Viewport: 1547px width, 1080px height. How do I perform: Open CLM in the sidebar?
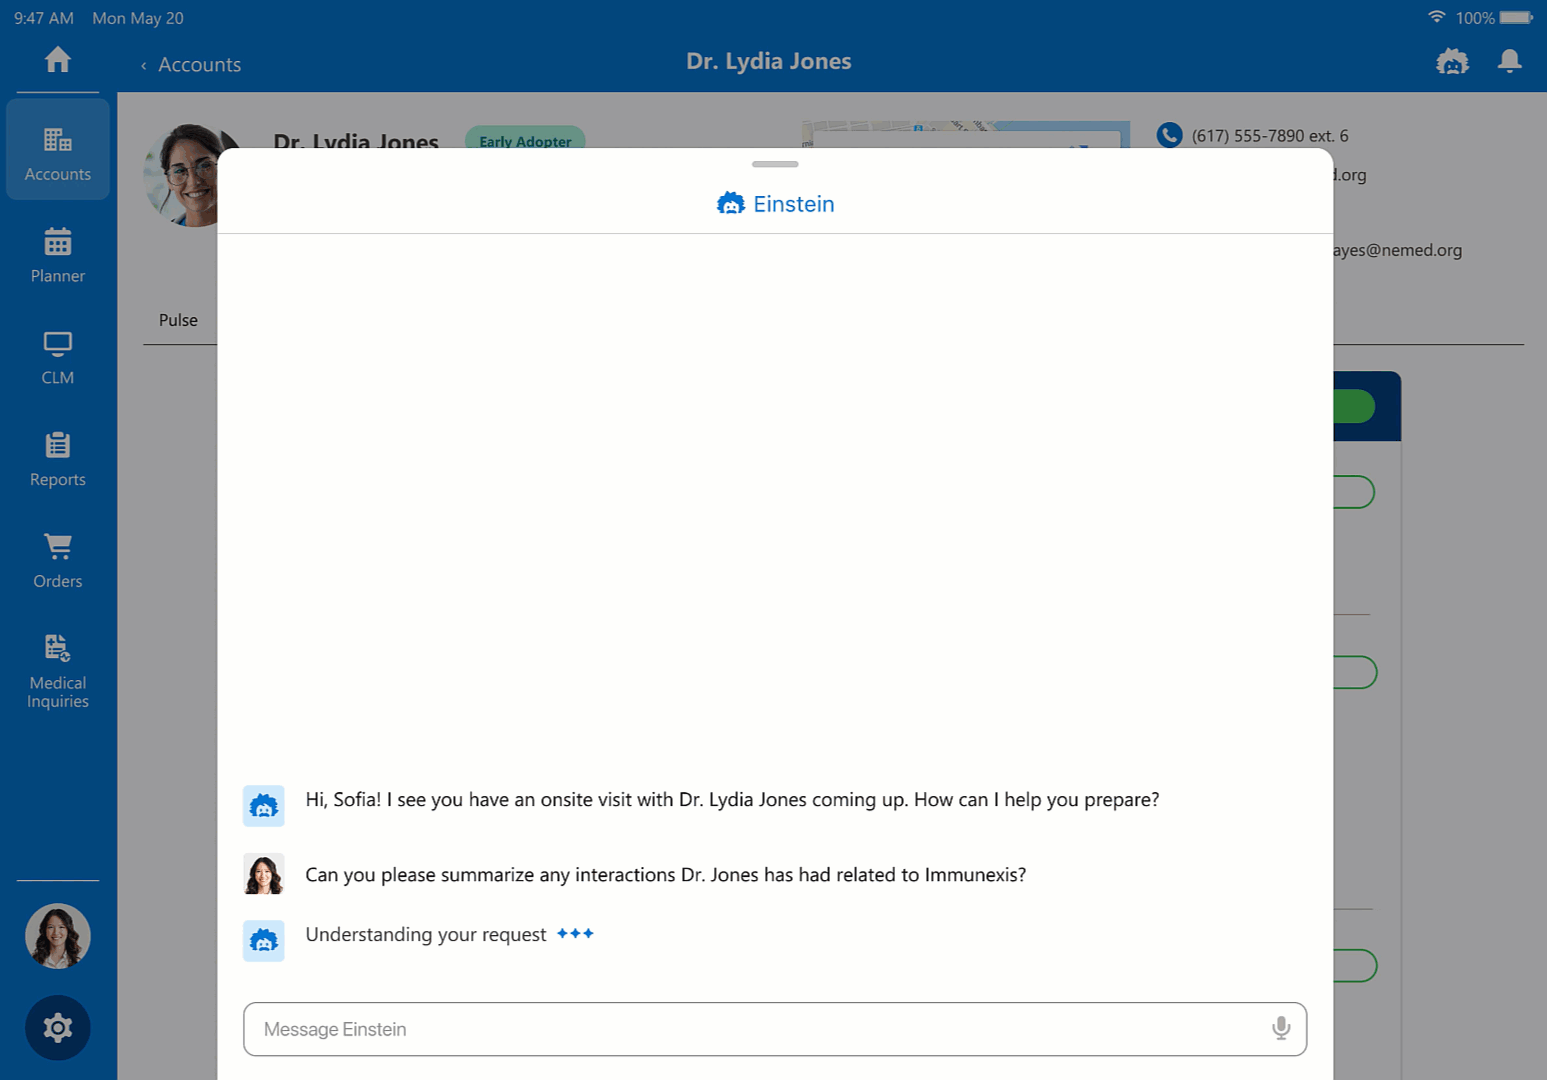[x=58, y=358]
